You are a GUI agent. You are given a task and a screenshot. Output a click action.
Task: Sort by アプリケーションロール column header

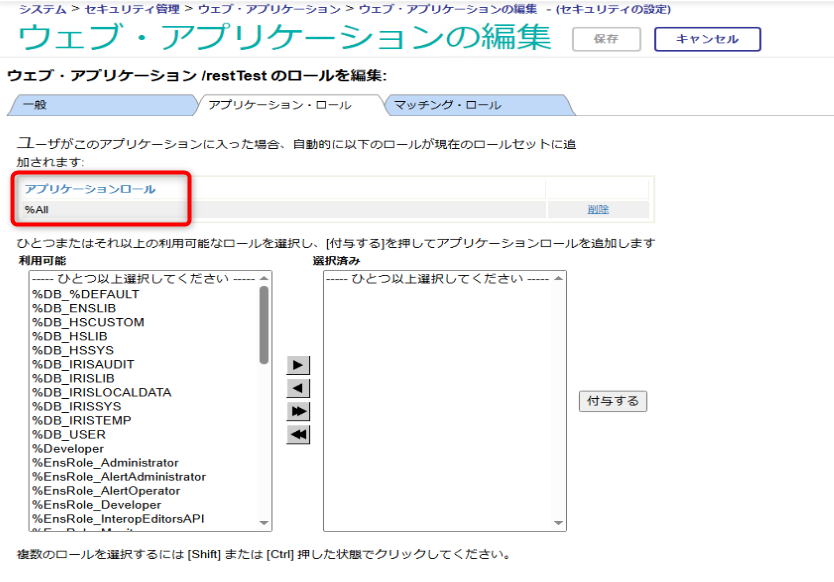[90, 188]
